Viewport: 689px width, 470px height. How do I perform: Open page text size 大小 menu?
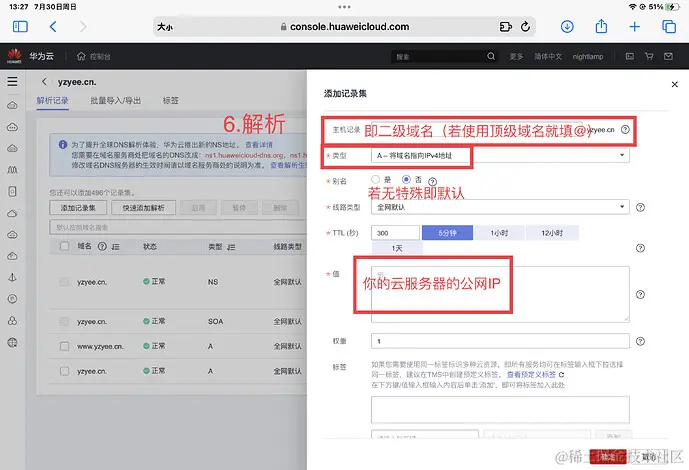(165, 27)
